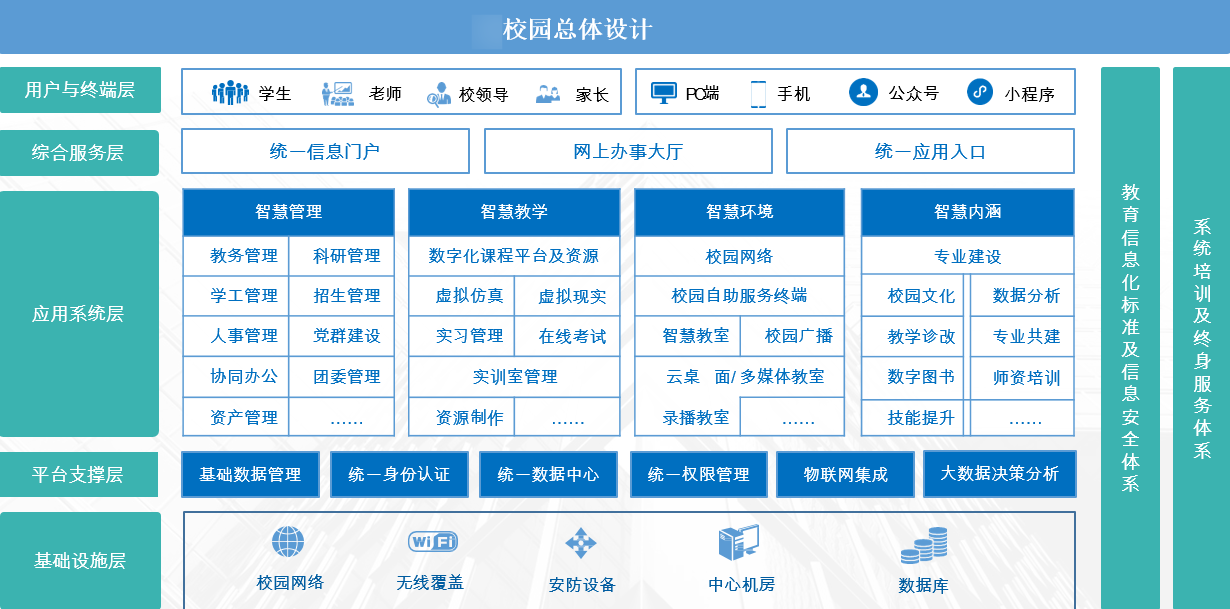Click the 教育信息化标准及信息安全体系 vertical bar
Viewport: 1230px width, 609px height.
[1130, 338]
